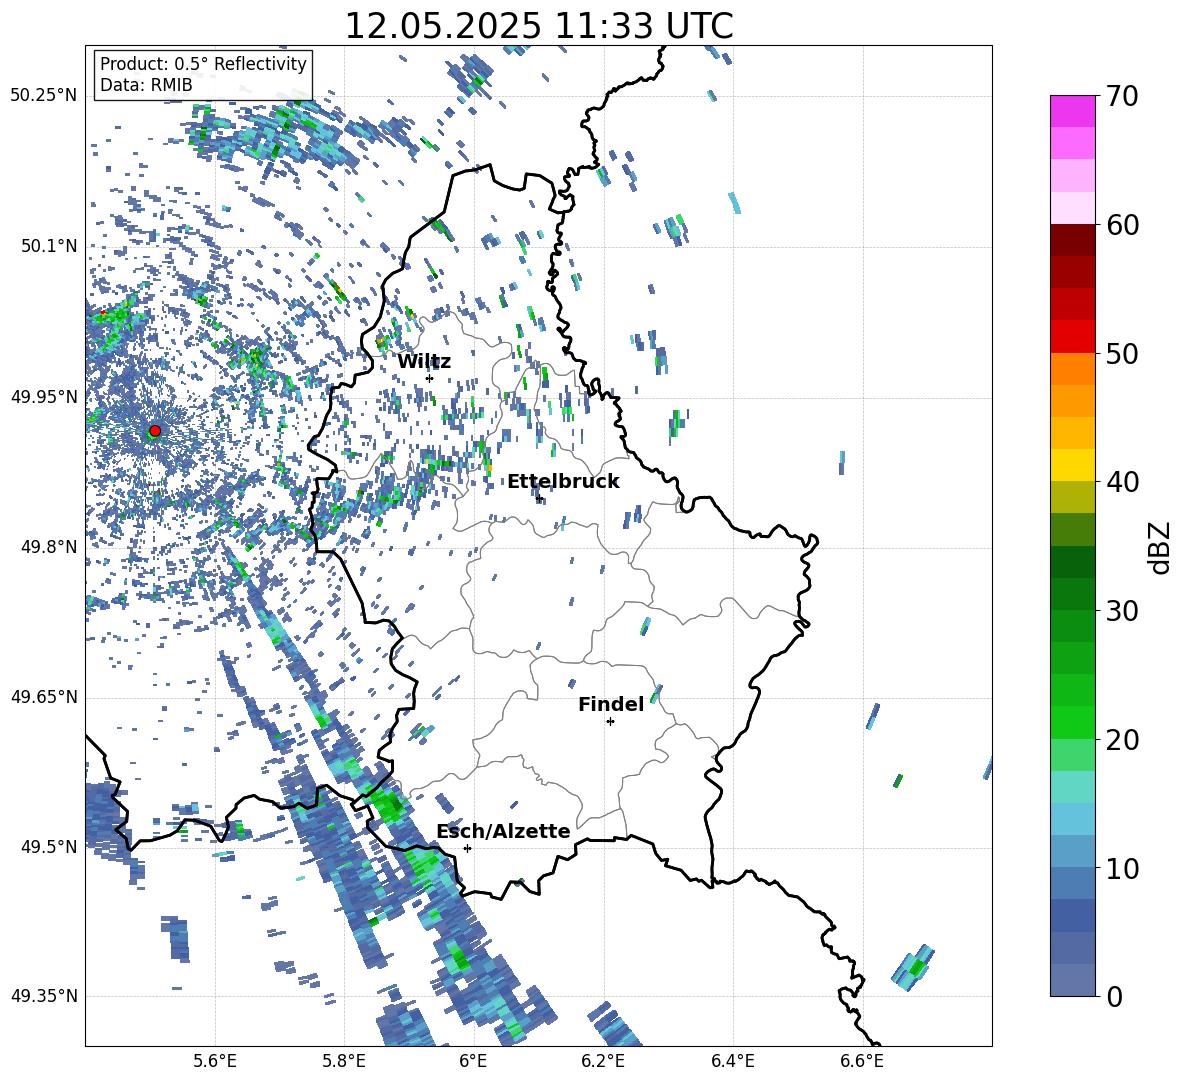The height and width of the screenshot is (1081, 1184).
Task: Click the colorbar tick label 40
Action: click(1122, 482)
